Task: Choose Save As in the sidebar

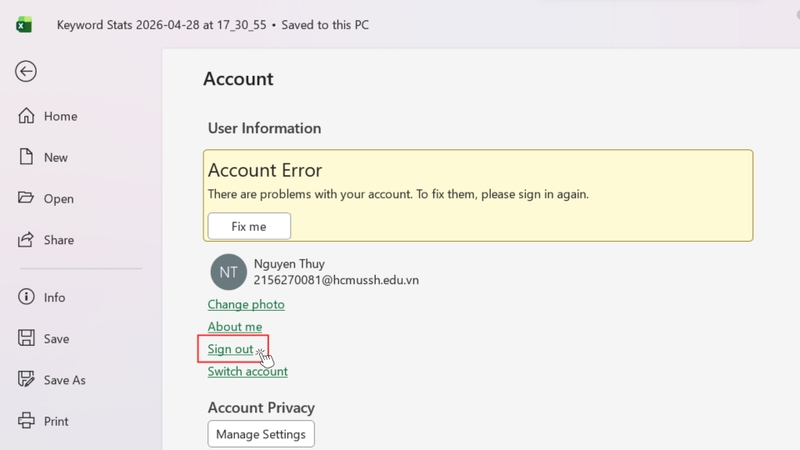Action: (x=64, y=380)
